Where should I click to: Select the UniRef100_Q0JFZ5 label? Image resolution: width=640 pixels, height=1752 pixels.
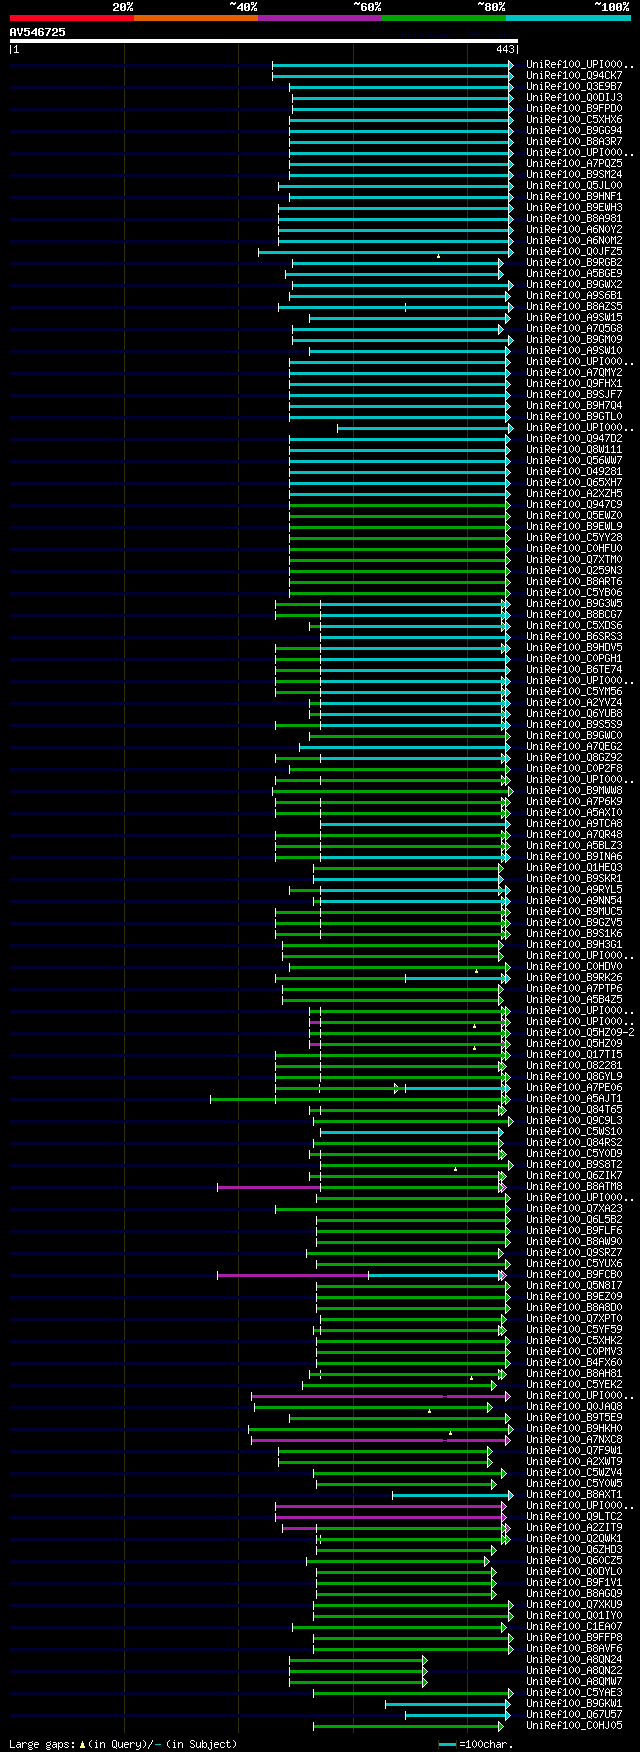(574, 251)
